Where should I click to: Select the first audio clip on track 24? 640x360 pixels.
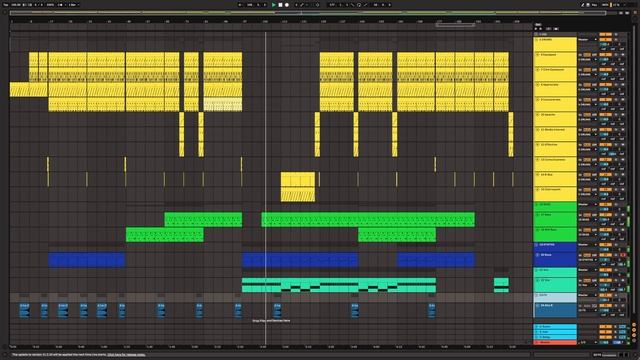(24, 310)
